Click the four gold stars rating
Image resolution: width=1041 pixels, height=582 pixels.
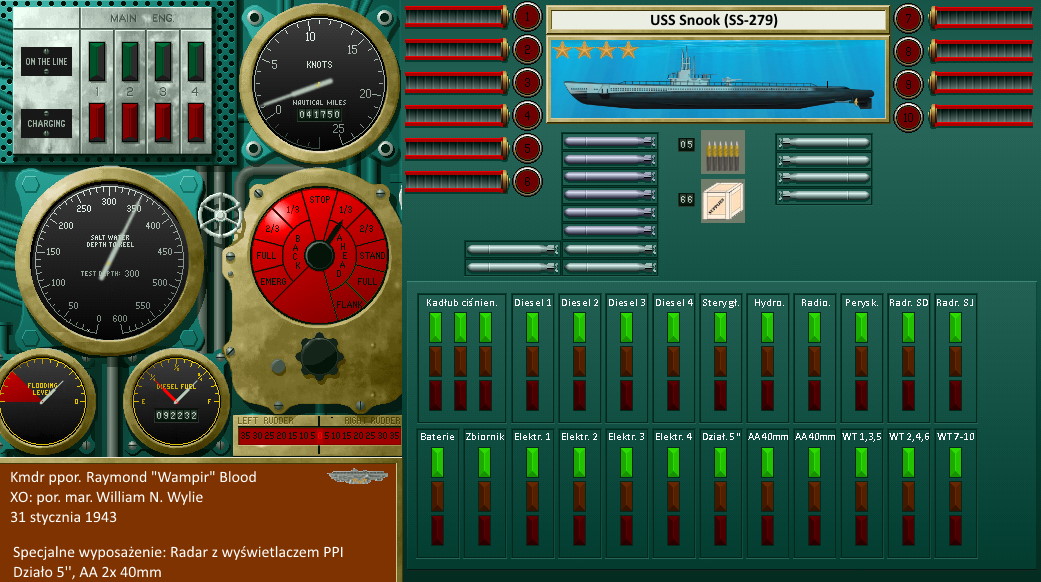coord(596,49)
